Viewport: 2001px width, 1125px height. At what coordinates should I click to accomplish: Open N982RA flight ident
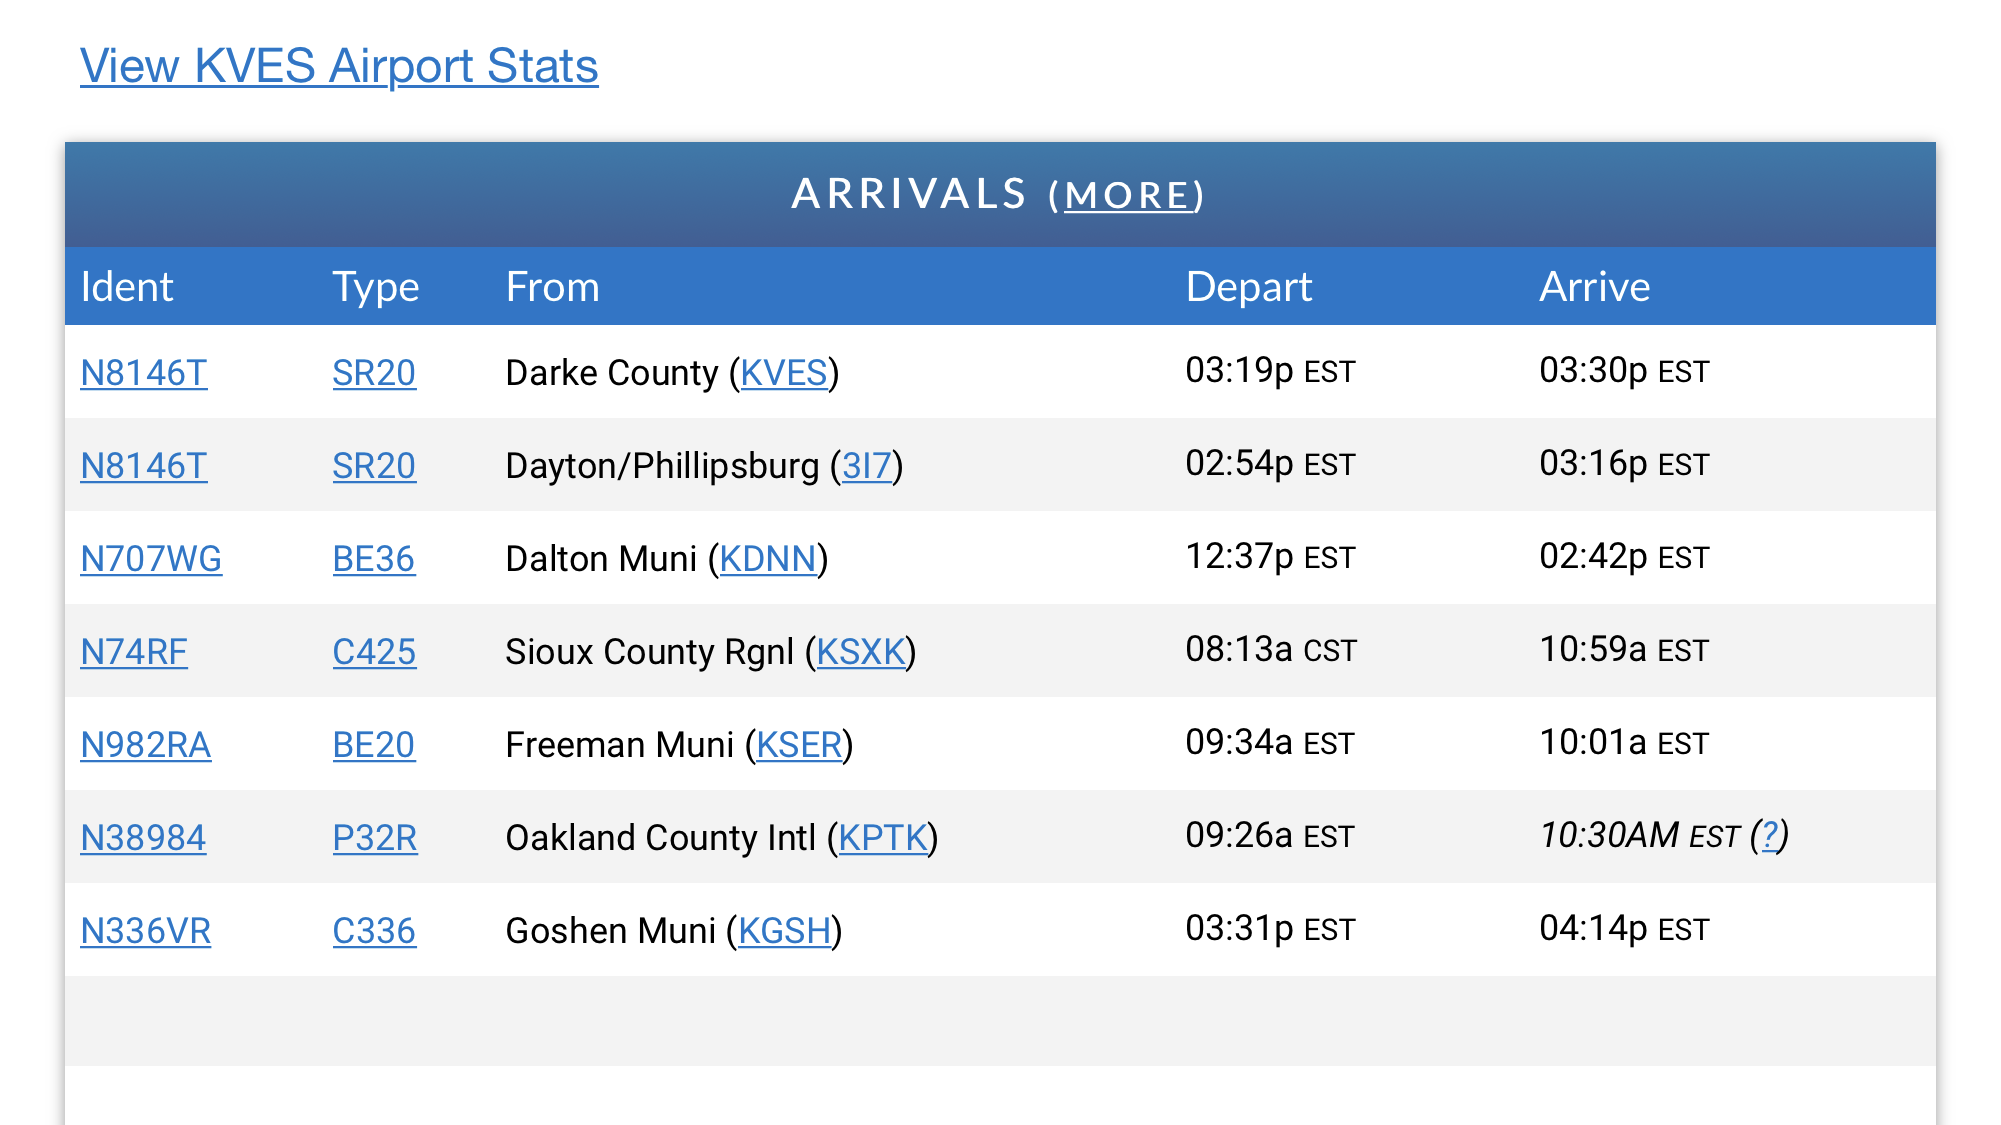(x=146, y=745)
